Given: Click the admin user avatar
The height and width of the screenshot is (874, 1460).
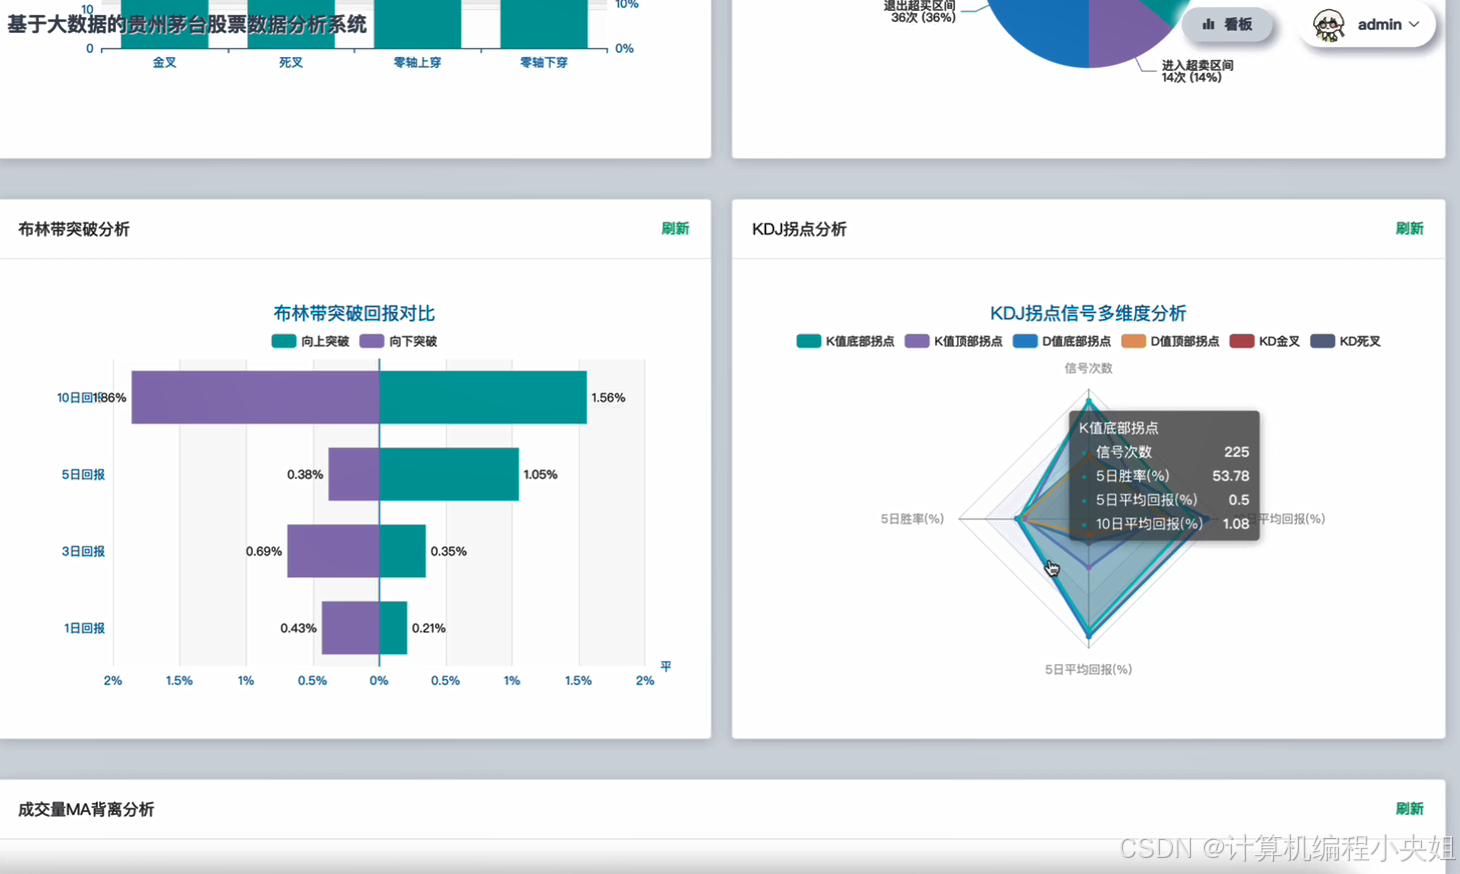Looking at the screenshot, I should pyautogui.click(x=1328, y=25).
